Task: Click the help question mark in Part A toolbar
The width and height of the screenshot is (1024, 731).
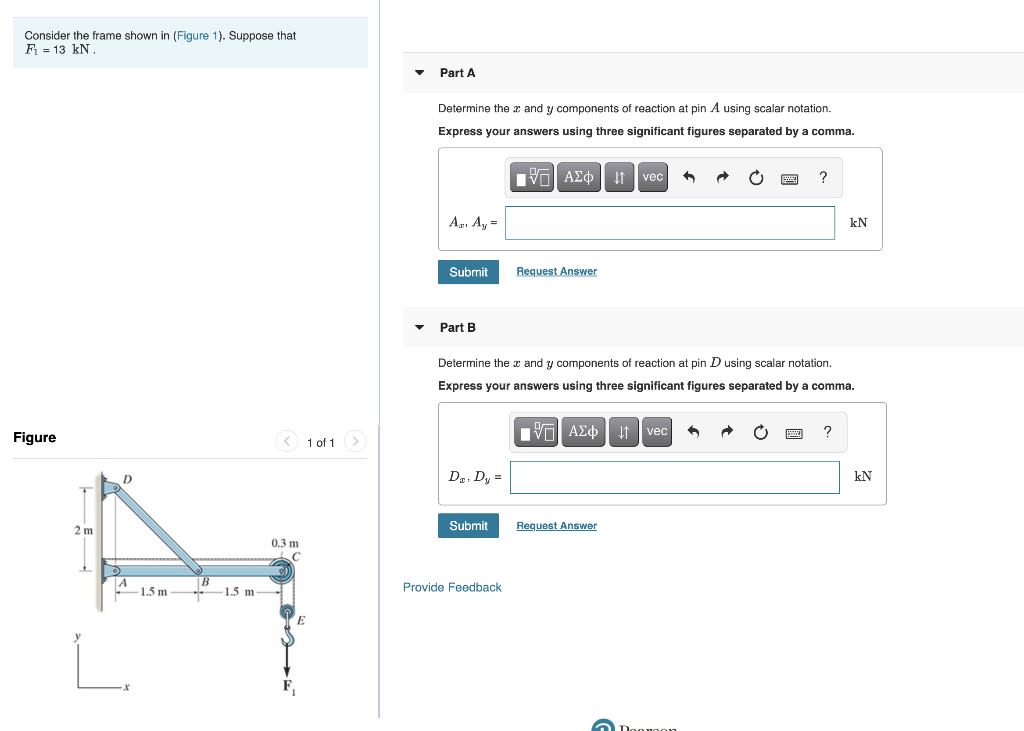Action: click(823, 177)
